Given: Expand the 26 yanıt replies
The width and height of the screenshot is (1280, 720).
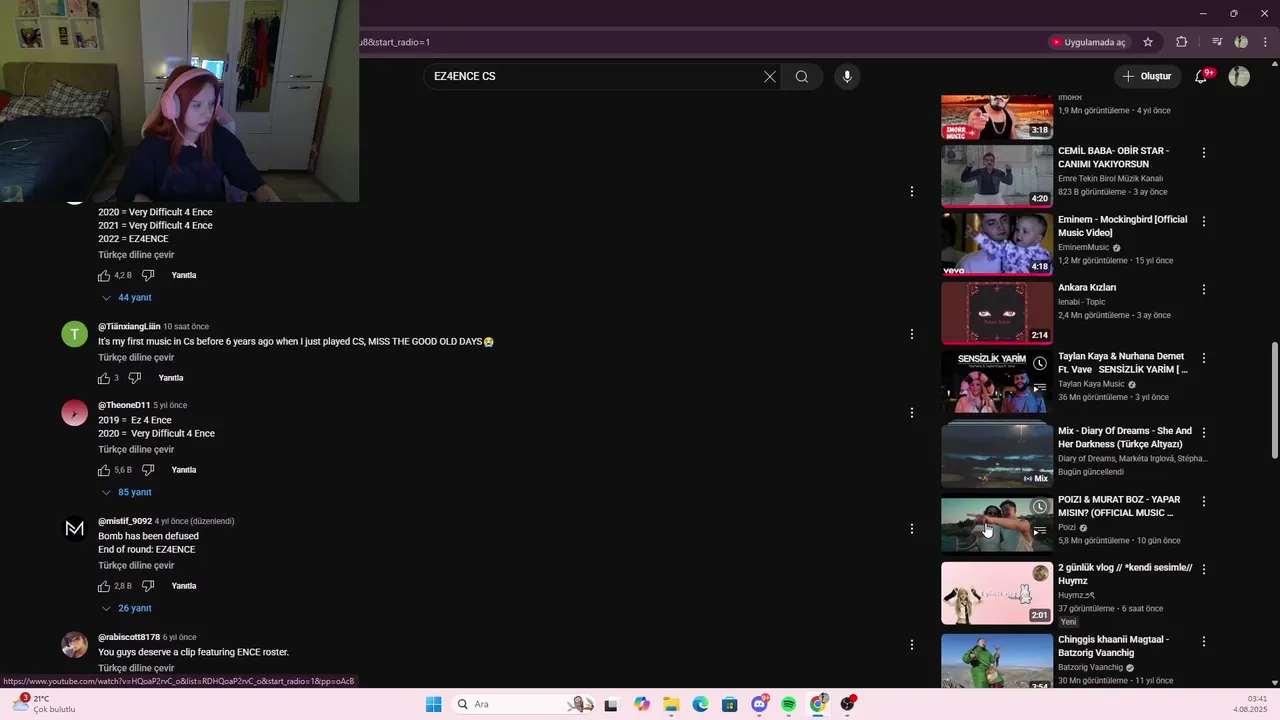Looking at the screenshot, I should coord(127,609).
